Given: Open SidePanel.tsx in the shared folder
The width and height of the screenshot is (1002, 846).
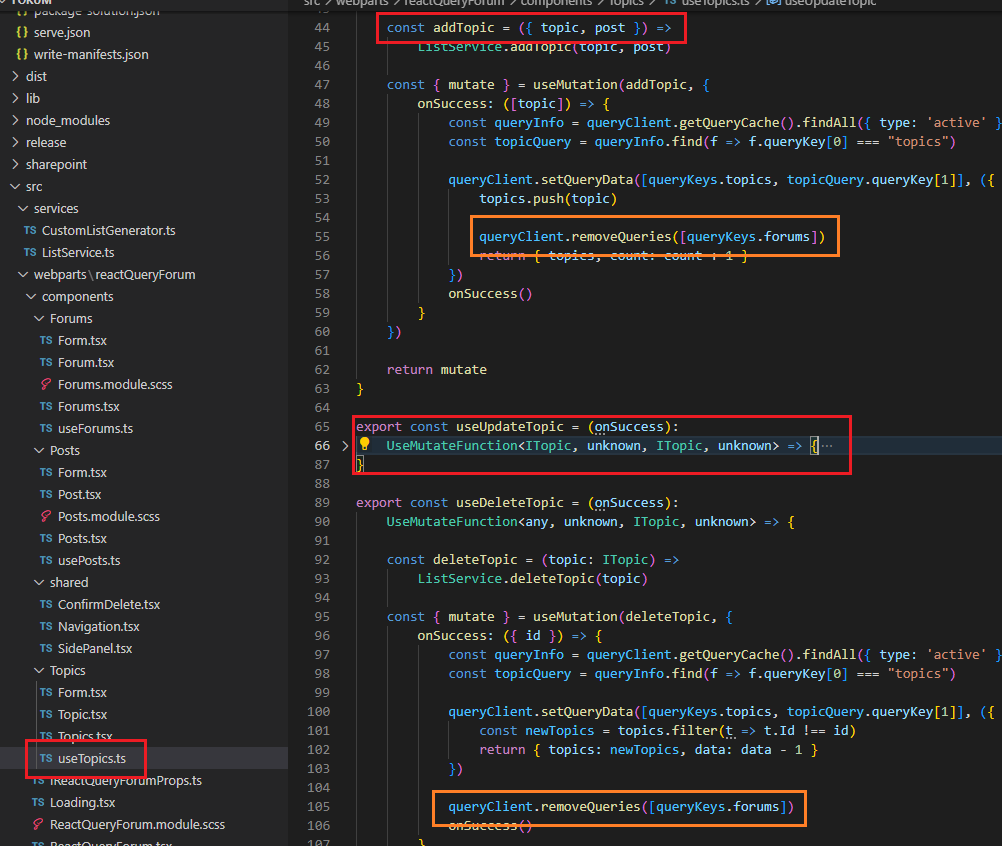Looking at the screenshot, I should [x=95, y=649].
